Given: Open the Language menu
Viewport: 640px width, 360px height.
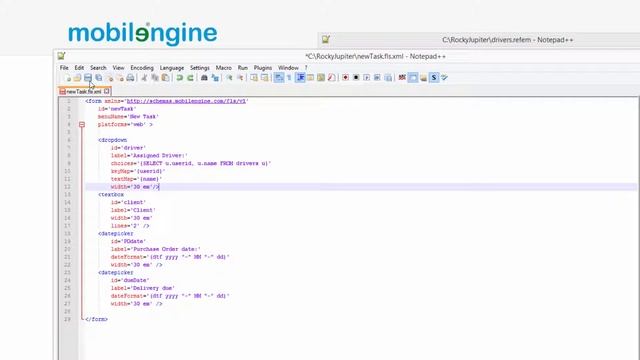Looking at the screenshot, I should click(172, 68).
